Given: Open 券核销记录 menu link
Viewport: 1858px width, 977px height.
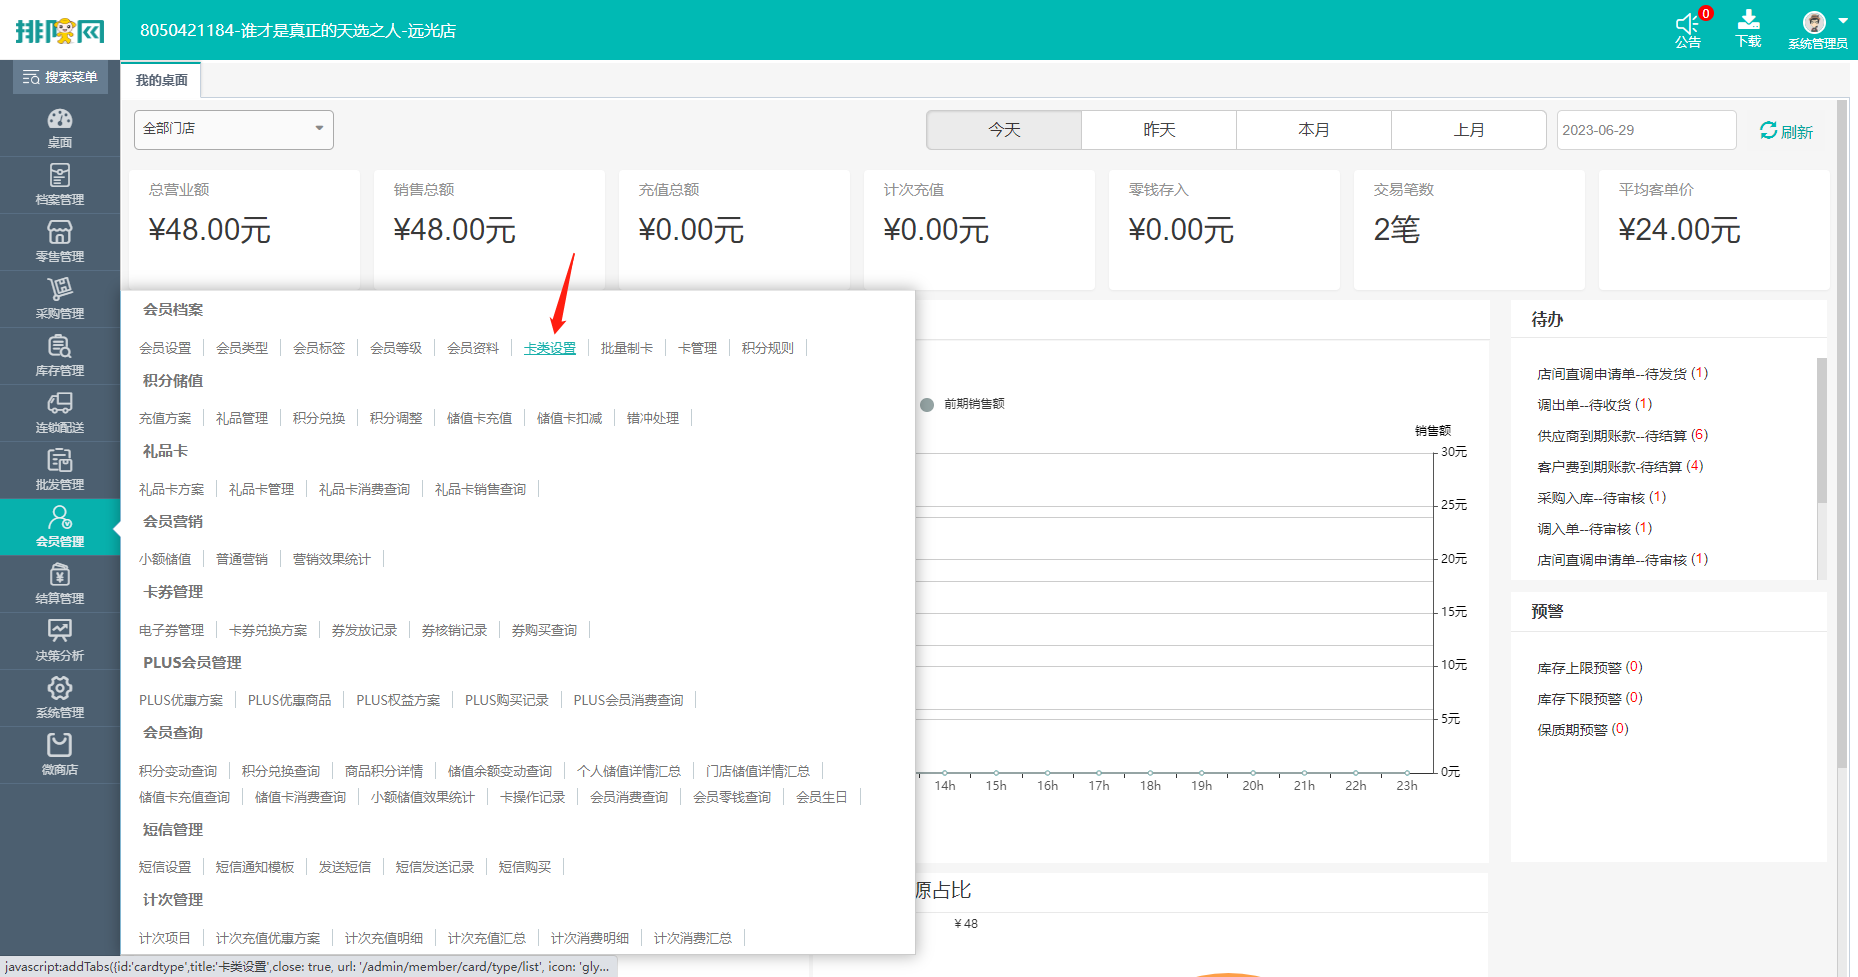Looking at the screenshot, I should point(455,630).
